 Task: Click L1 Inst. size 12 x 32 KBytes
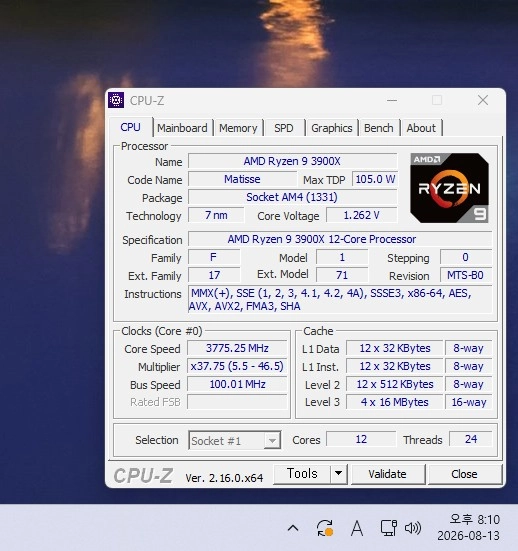pos(395,366)
